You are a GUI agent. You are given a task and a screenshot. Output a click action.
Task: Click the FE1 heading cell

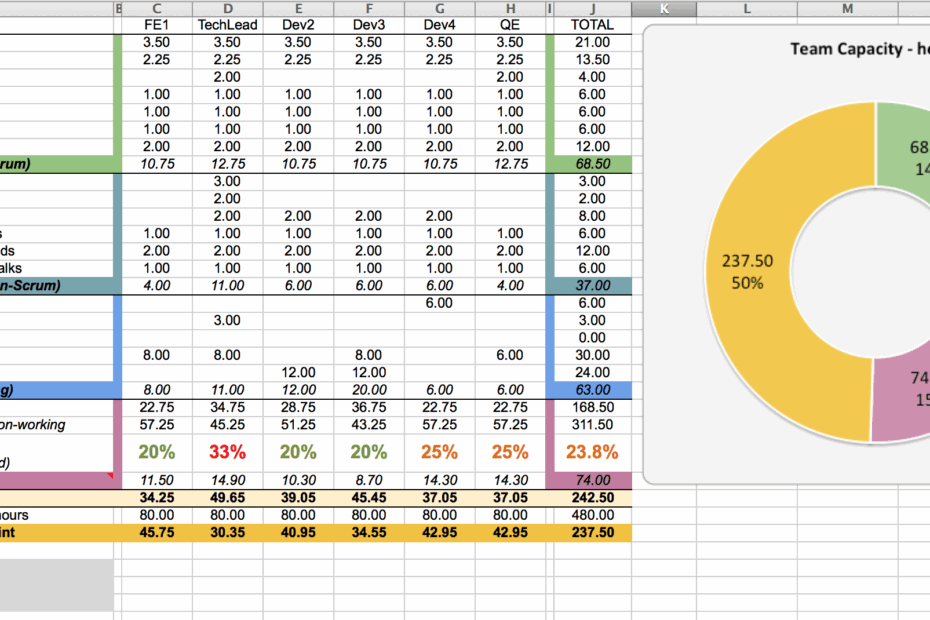point(157,25)
